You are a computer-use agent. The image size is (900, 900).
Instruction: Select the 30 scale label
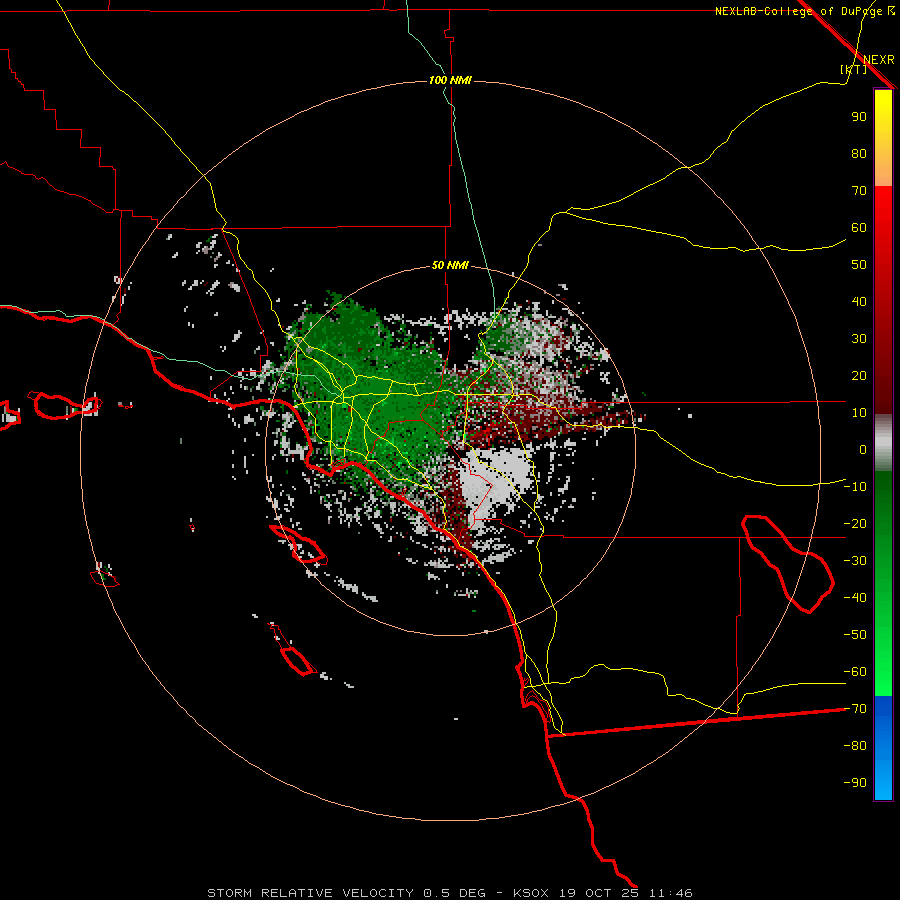pyautogui.click(x=859, y=339)
